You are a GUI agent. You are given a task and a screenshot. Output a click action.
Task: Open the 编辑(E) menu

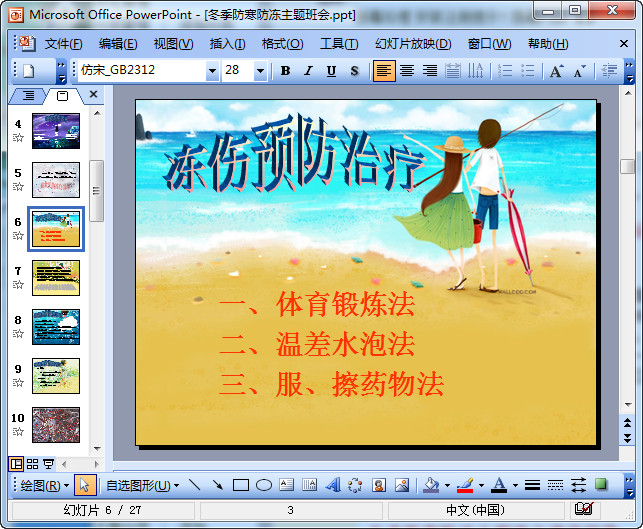click(x=118, y=43)
